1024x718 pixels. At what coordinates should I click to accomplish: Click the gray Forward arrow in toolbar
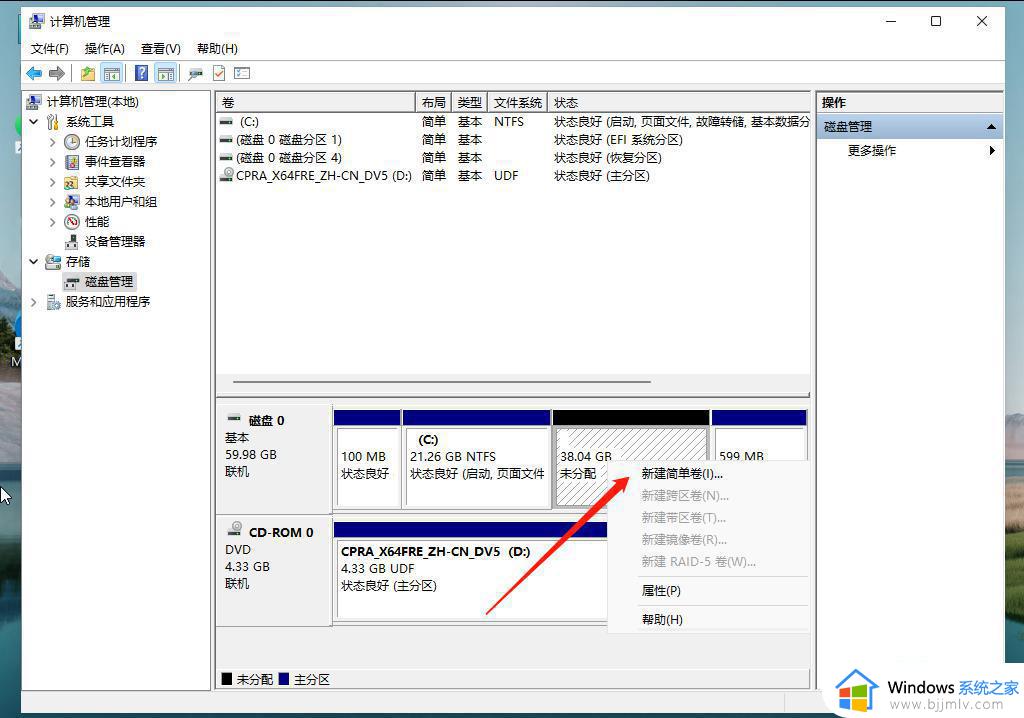click(57, 74)
